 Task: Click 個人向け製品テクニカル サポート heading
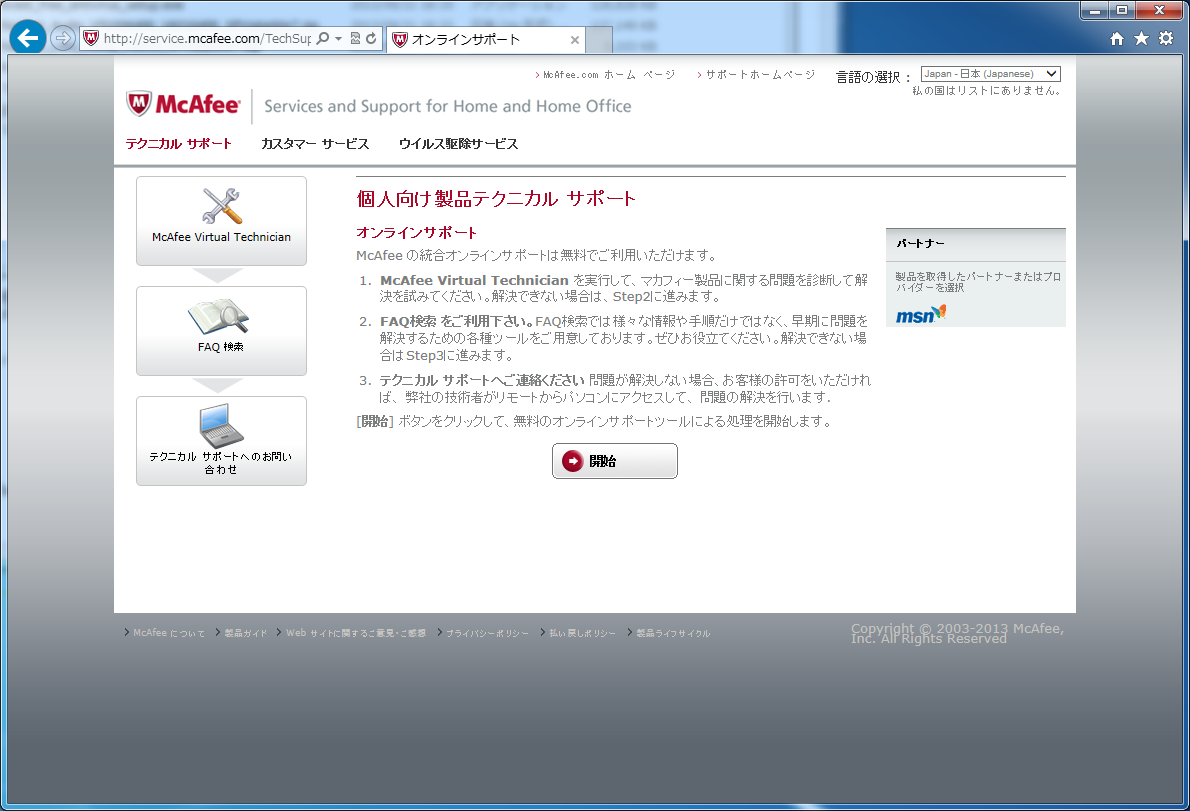(496, 199)
